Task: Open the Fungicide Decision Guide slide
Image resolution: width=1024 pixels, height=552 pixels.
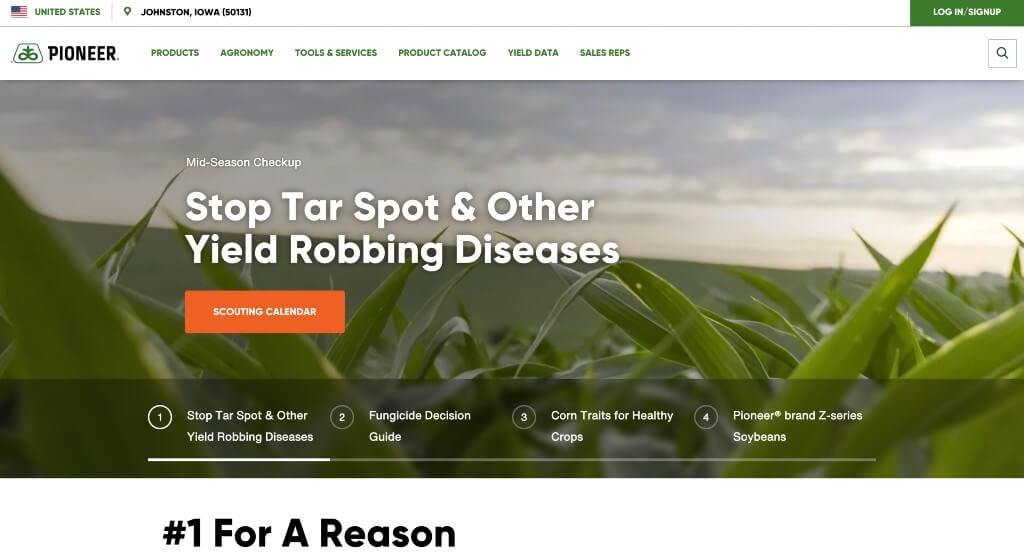Action: [x=420, y=426]
